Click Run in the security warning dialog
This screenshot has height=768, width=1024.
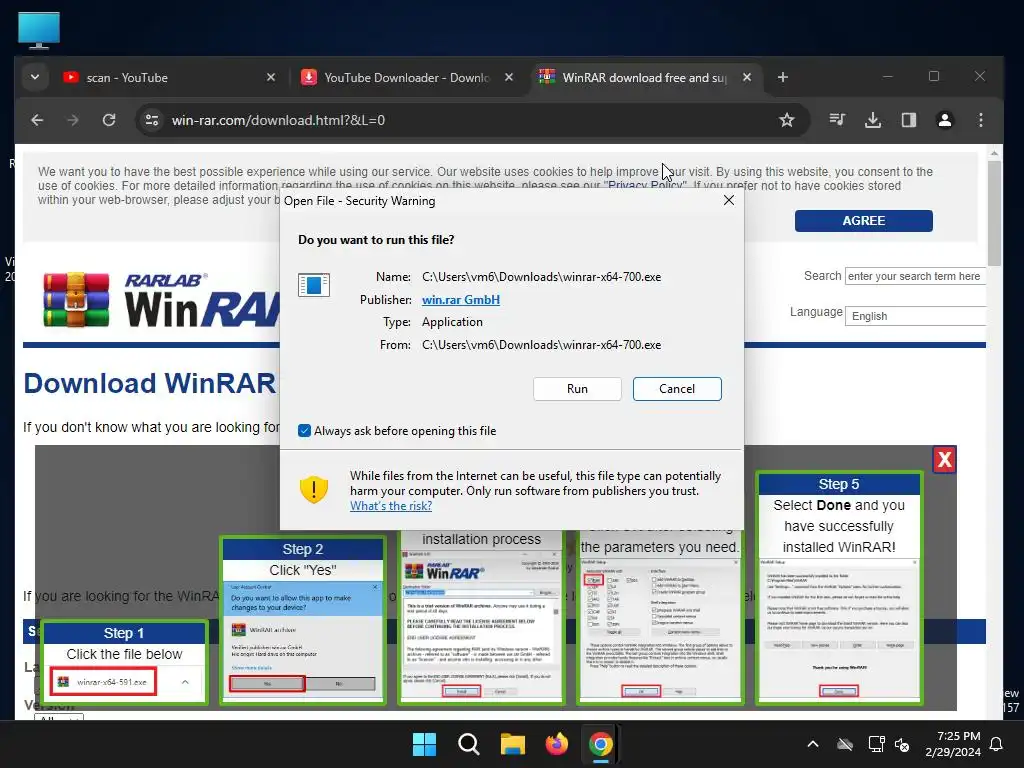click(x=577, y=389)
